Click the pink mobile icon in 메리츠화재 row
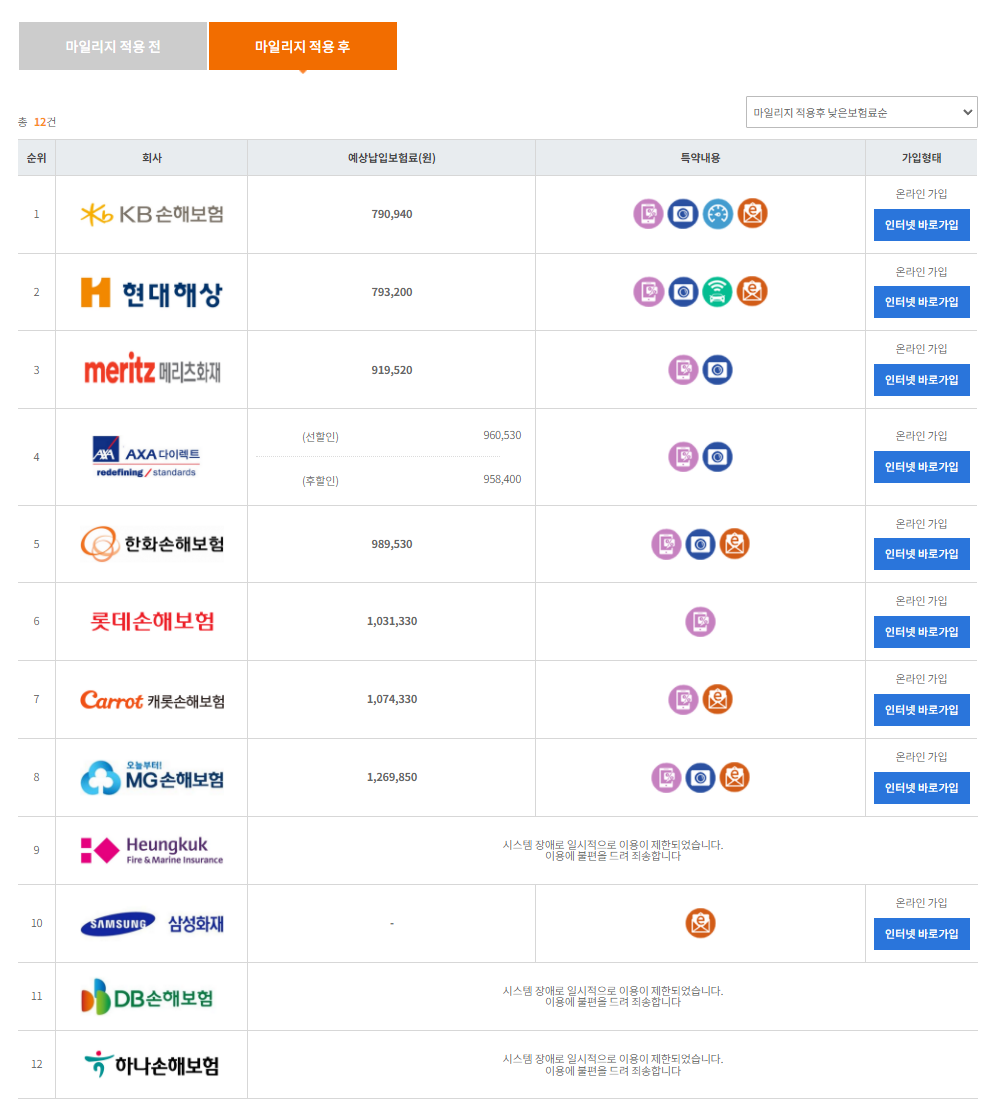This screenshot has height=1109, width=993. [x=683, y=370]
